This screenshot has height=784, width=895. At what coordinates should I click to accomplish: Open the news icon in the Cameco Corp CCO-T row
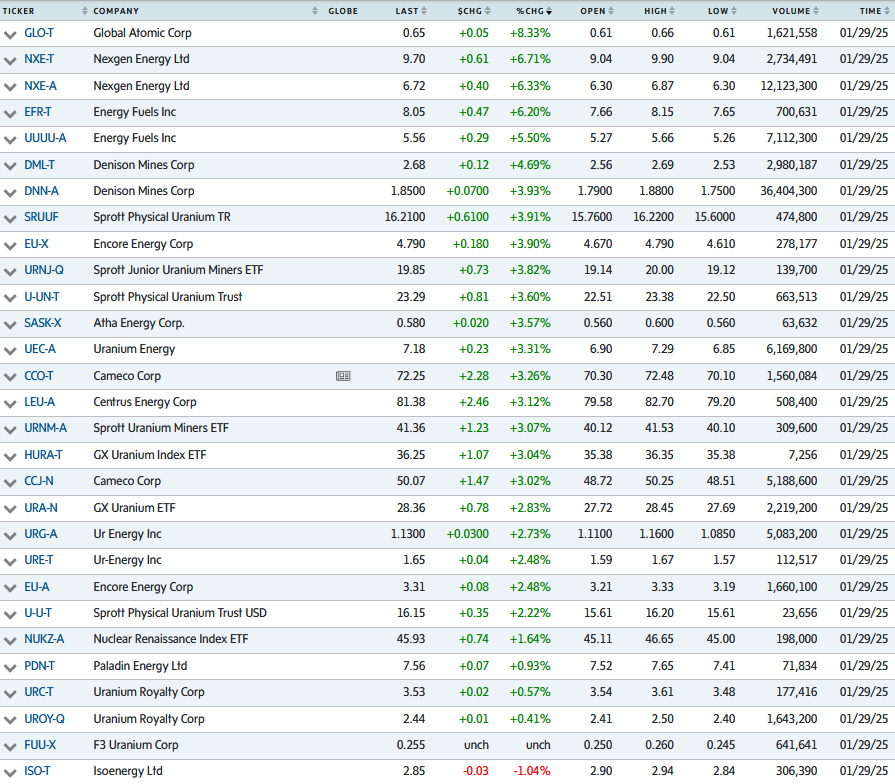343,376
